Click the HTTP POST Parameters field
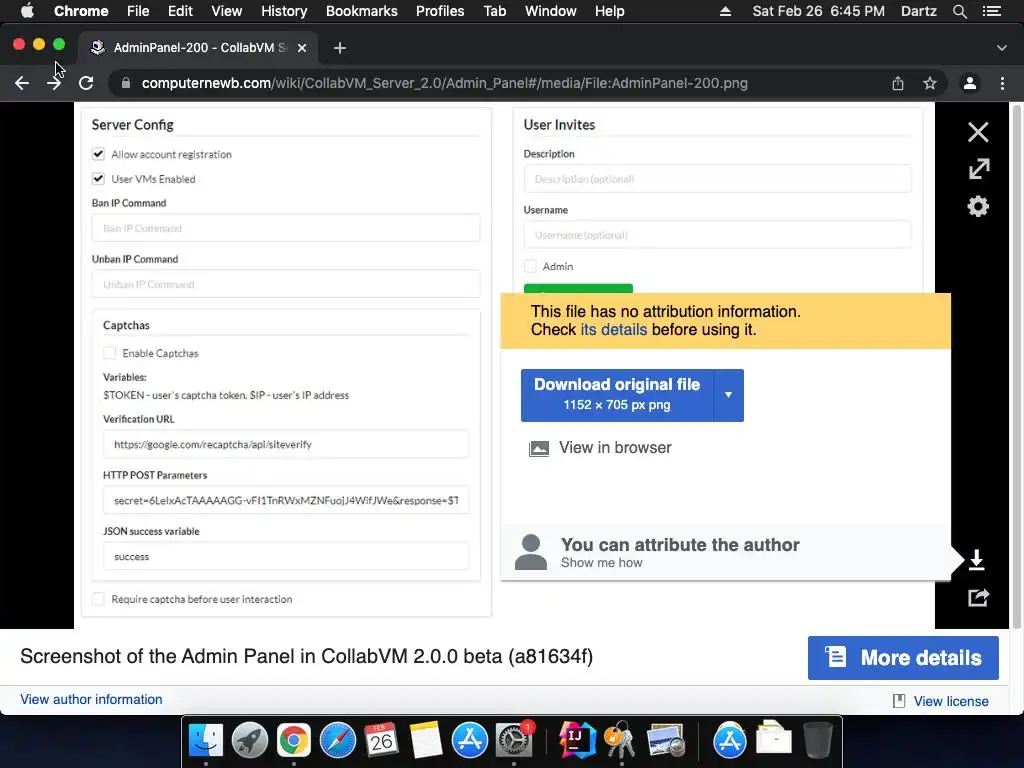Viewport: 1024px width, 768px height. pos(286,500)
